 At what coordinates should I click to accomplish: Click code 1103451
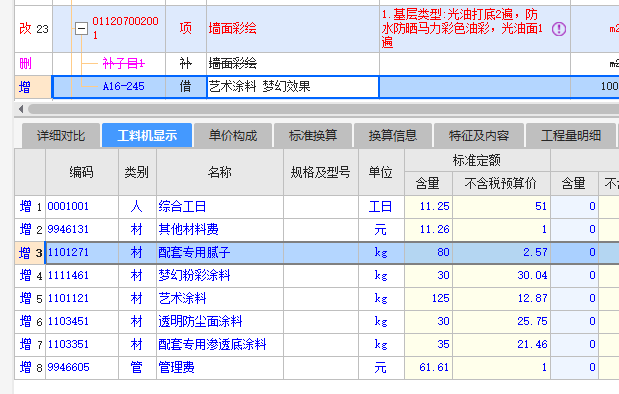(68, 321)
